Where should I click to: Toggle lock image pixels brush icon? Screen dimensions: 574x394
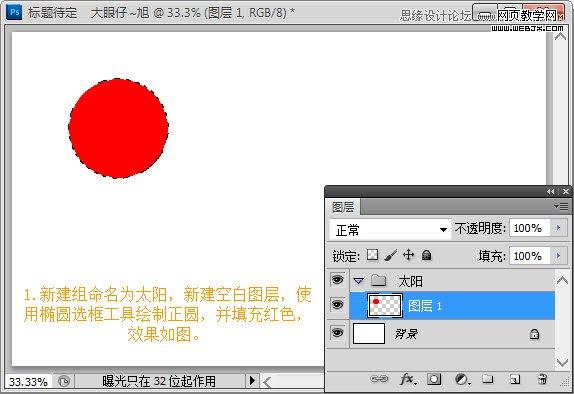click(391, 255)
